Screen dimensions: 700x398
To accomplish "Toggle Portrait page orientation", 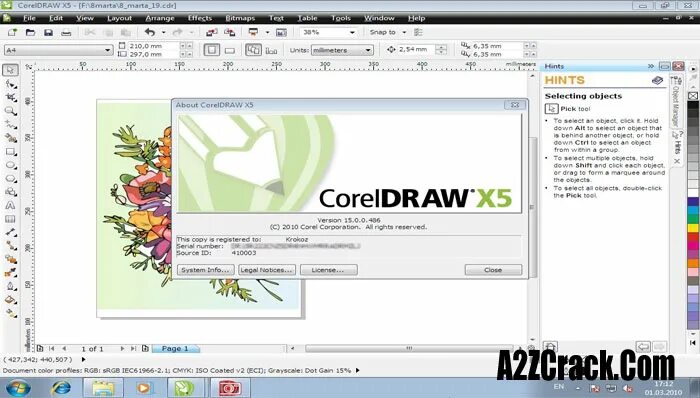I will pos(212,50).
